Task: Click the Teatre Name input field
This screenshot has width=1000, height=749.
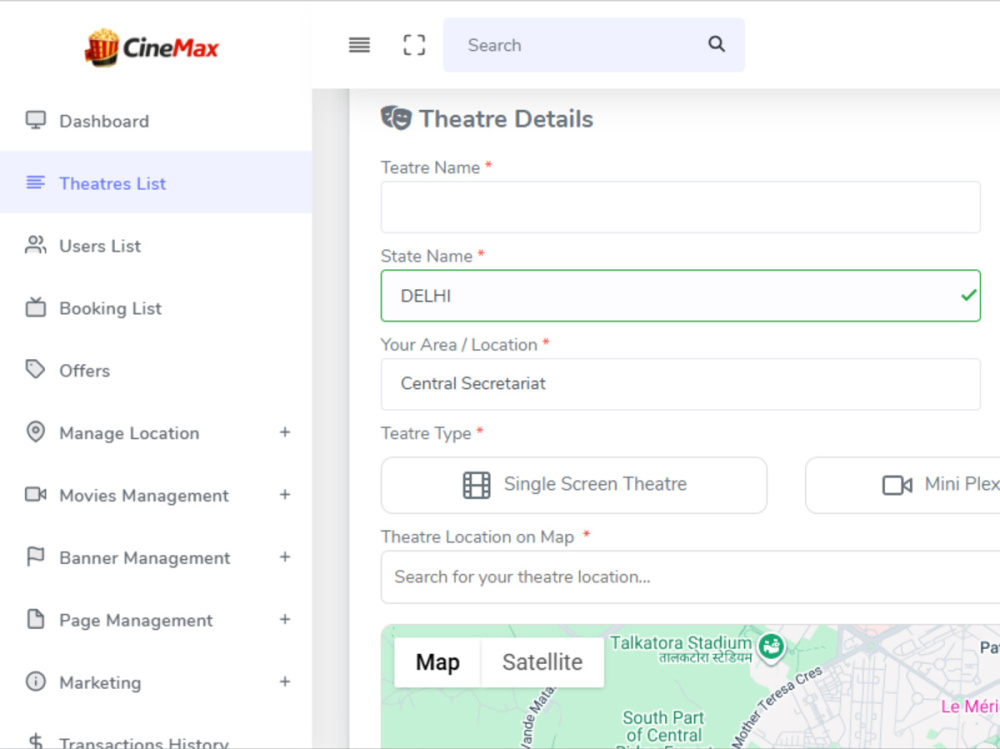Action: (680, 207)
